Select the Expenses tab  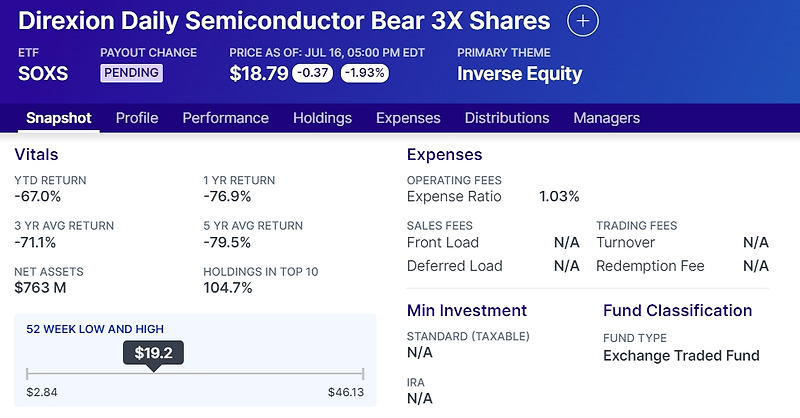pos(408,118)
